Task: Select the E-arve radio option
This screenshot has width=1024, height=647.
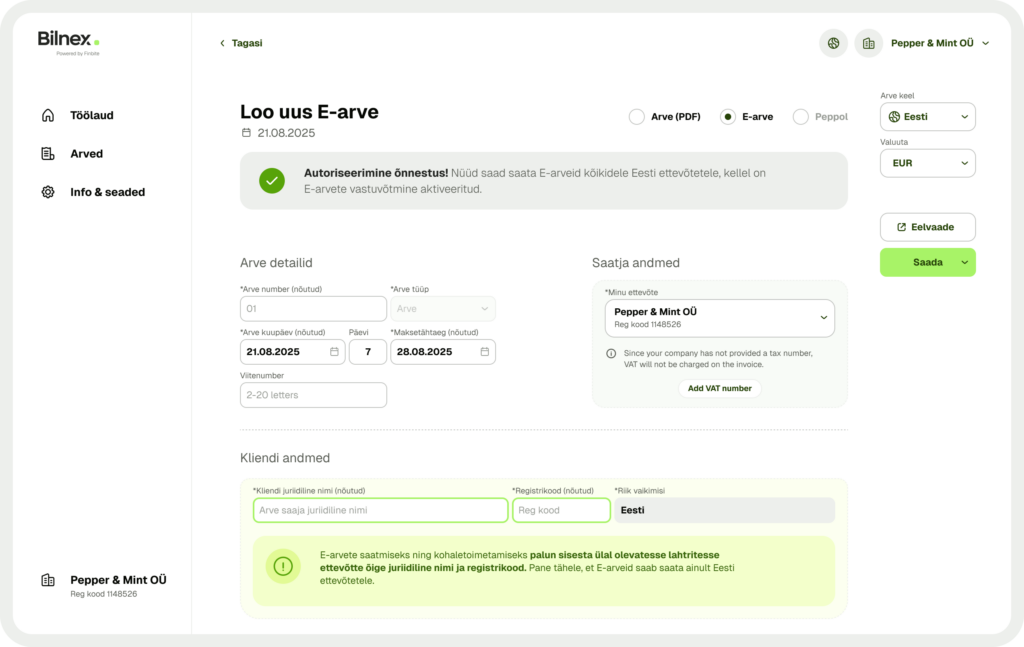Action: (x=728, y=117)
